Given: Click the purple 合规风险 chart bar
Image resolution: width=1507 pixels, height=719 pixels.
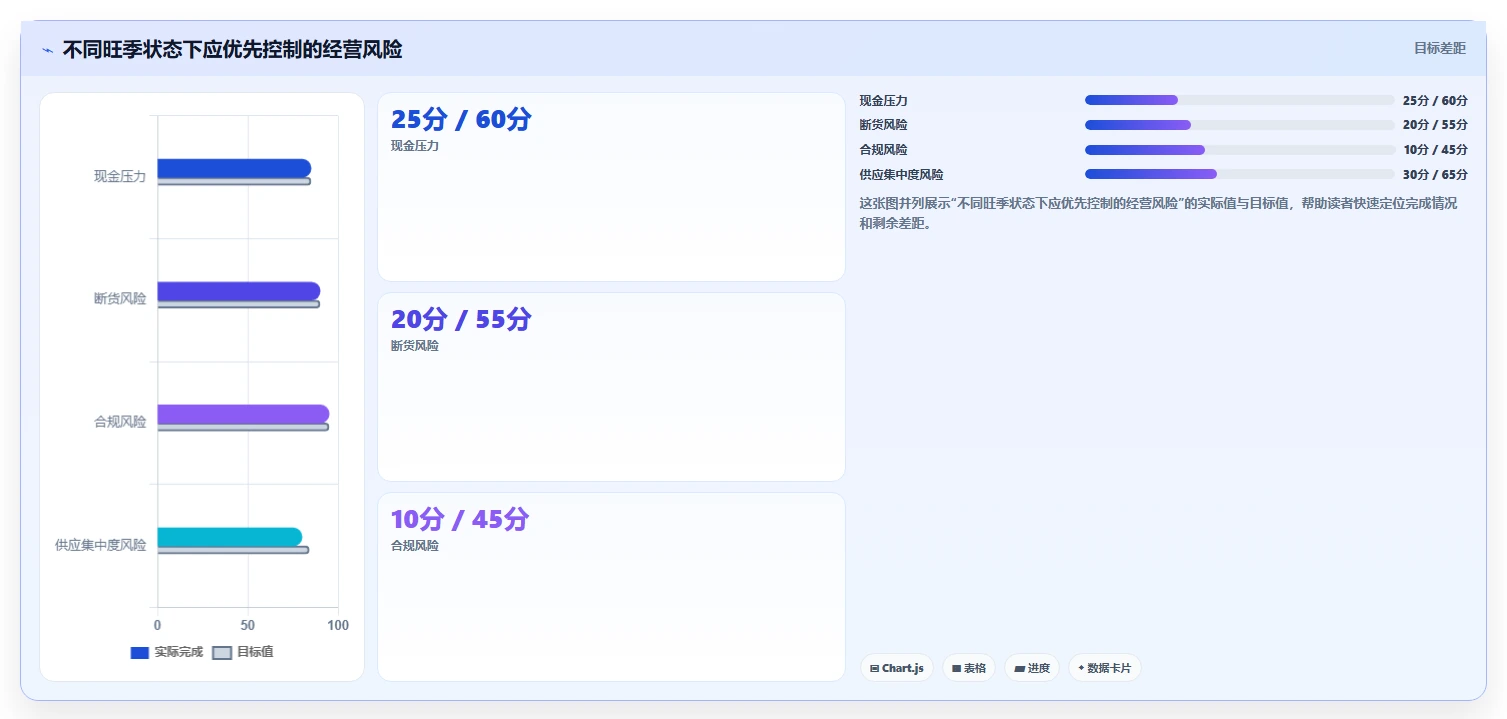Looking at the screenshot, I should [243, 414].
